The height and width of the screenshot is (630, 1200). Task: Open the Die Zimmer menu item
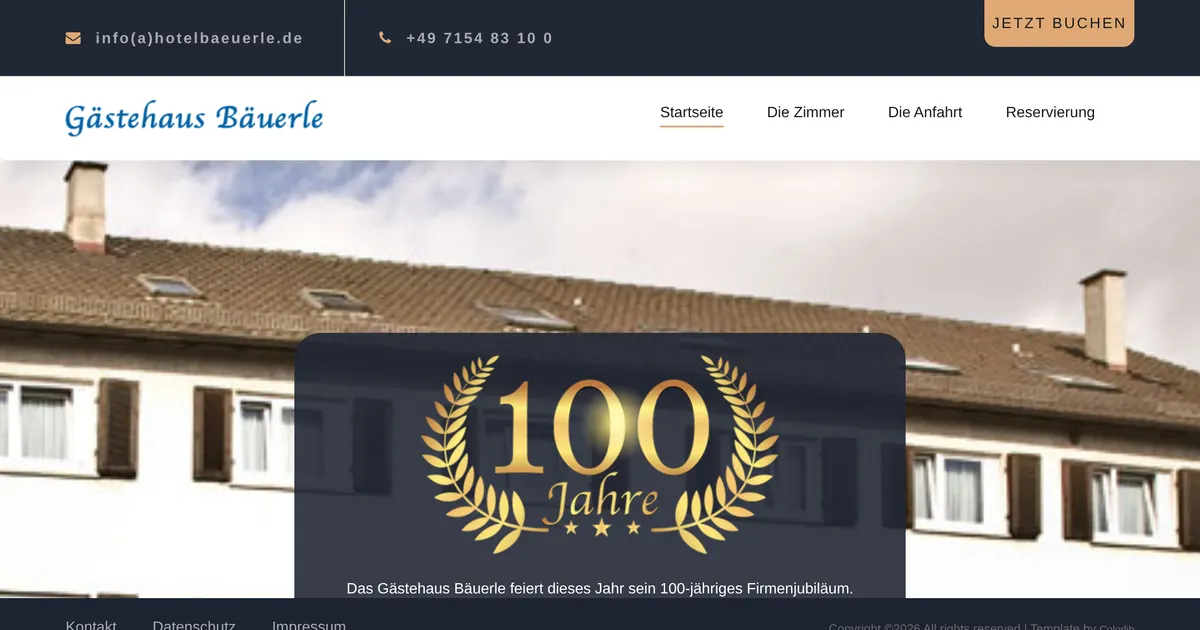tap(806, 112)
